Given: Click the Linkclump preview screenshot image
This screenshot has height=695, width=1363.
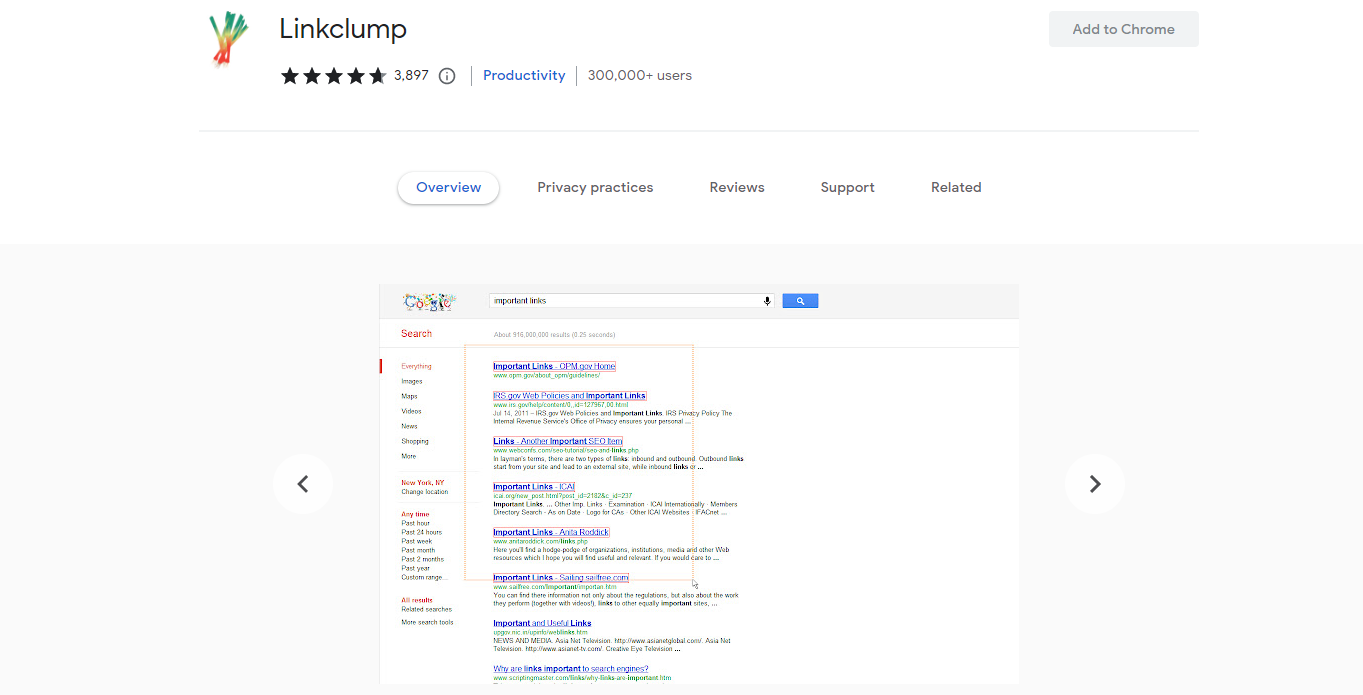Looking at the screenshot, I should tap(699, 484).
